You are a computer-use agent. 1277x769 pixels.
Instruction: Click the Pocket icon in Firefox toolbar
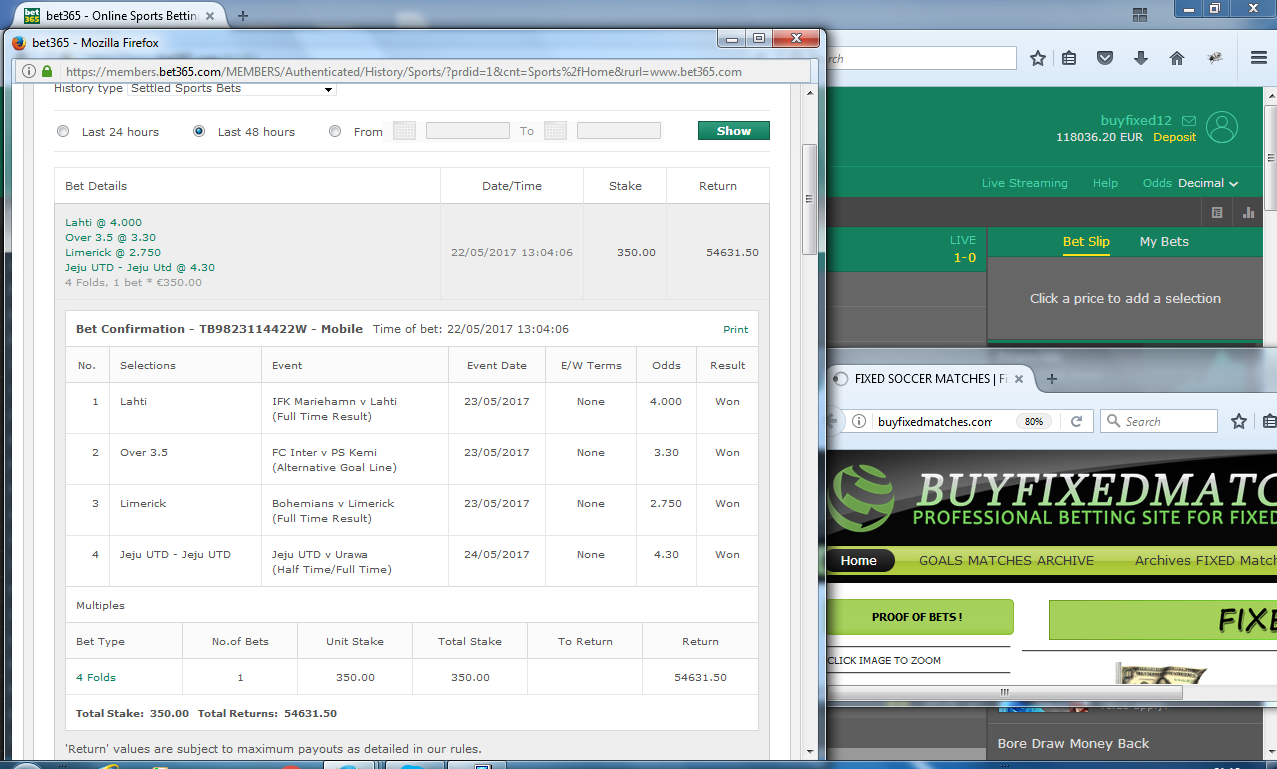tap(1105, 58)
